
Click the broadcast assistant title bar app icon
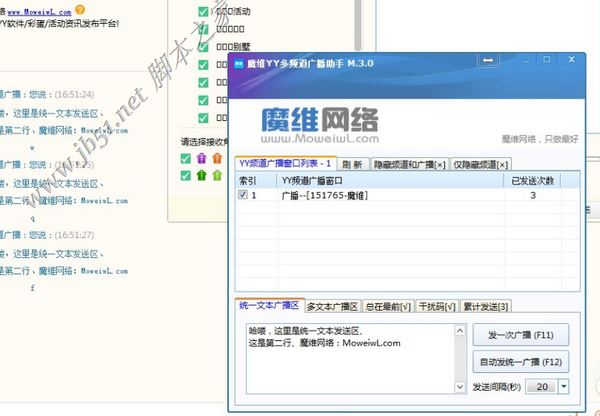click(239, 64)
